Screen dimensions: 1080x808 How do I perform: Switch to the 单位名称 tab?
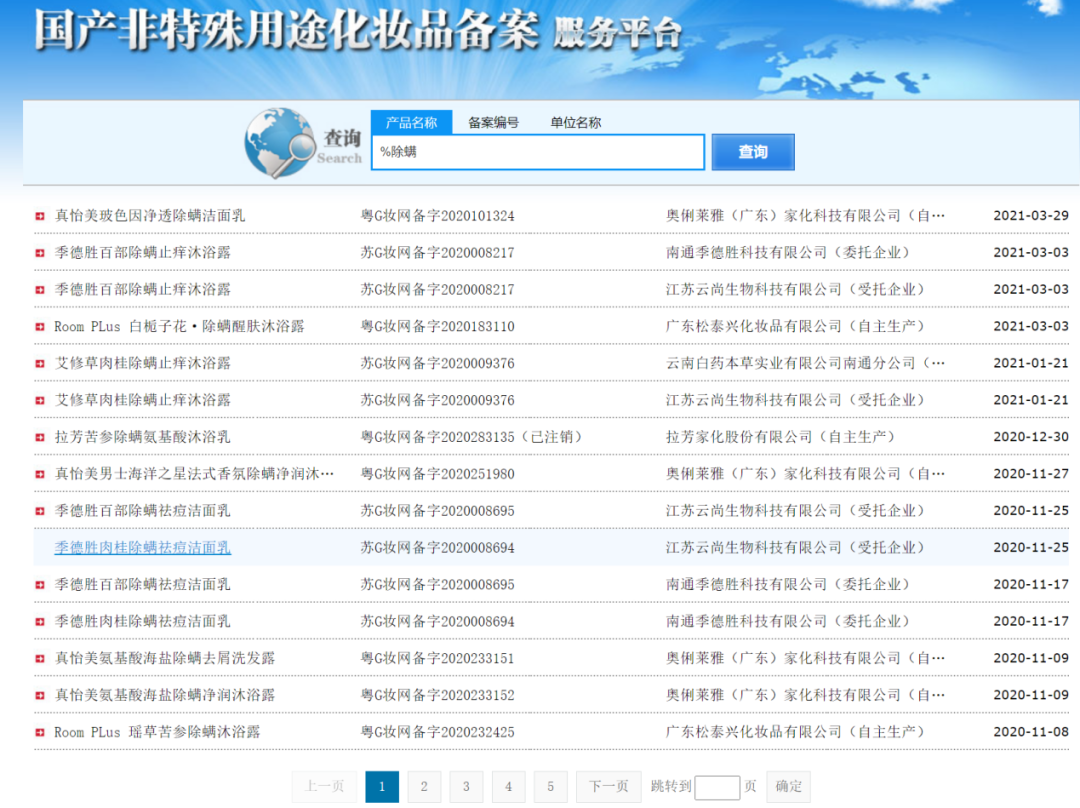[575, 123]
